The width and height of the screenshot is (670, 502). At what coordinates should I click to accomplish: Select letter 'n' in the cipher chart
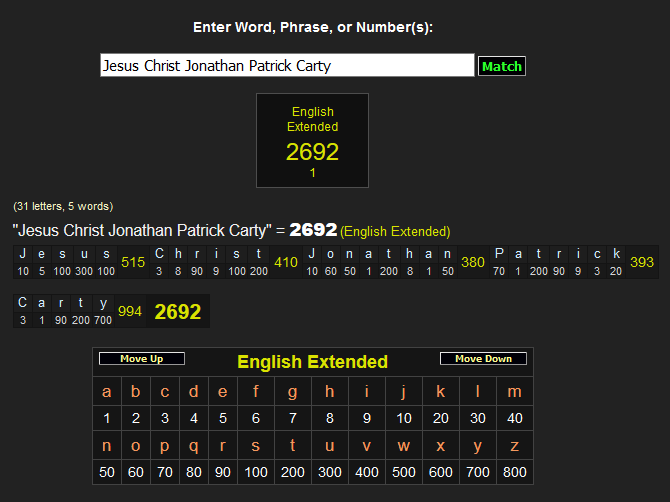(x=107, y=444)
